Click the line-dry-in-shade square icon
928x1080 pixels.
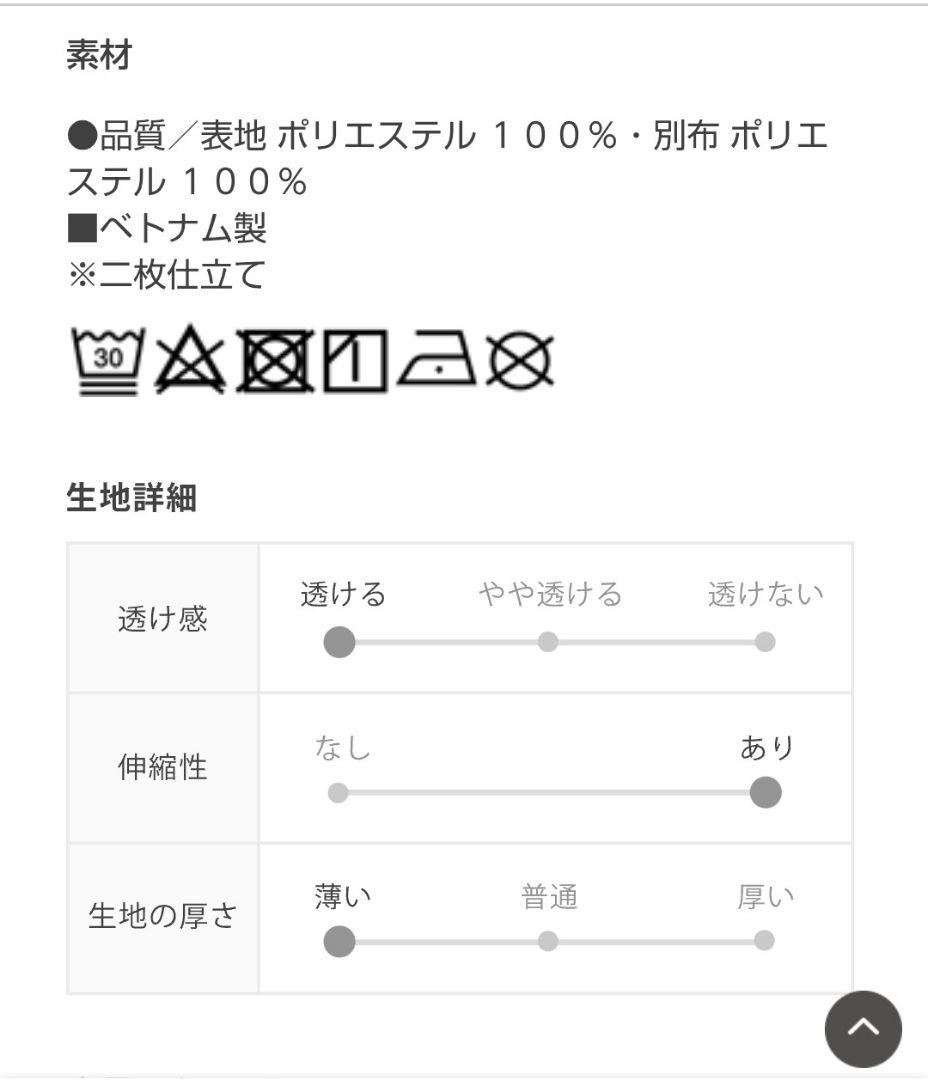(x=355, y=362)
